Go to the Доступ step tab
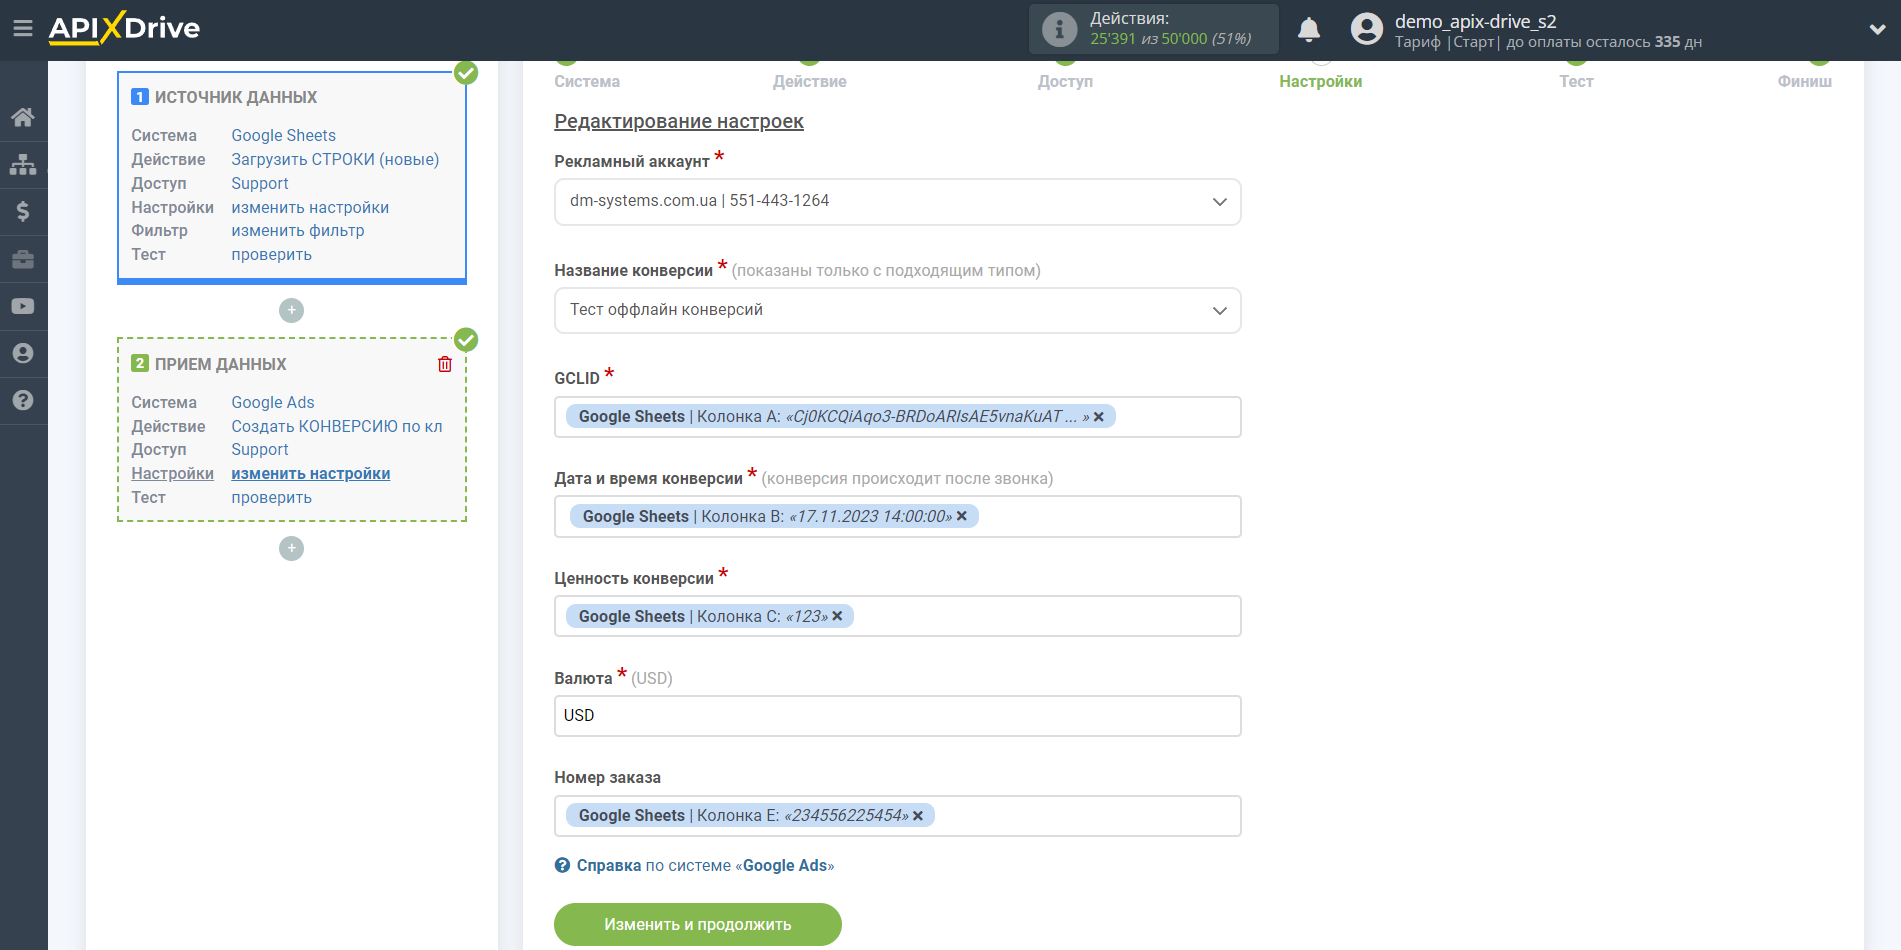This screenshot has width=1901, height=950. (1065, 81)
